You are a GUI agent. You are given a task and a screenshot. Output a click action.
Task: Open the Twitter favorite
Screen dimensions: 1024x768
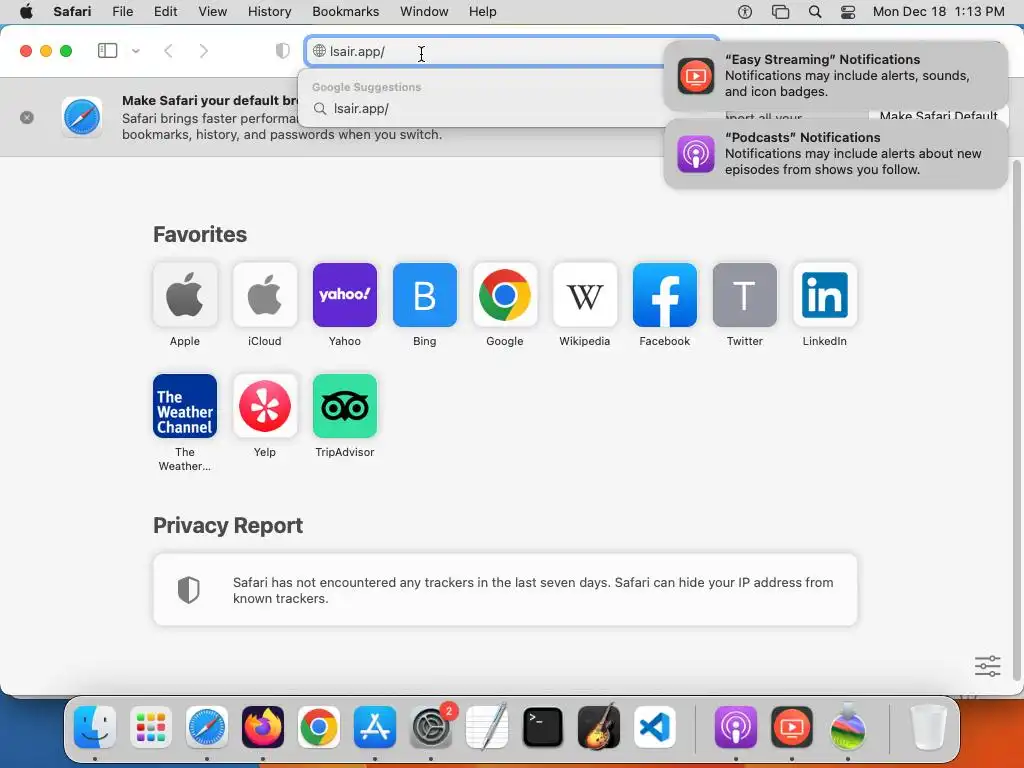point(744,295)
